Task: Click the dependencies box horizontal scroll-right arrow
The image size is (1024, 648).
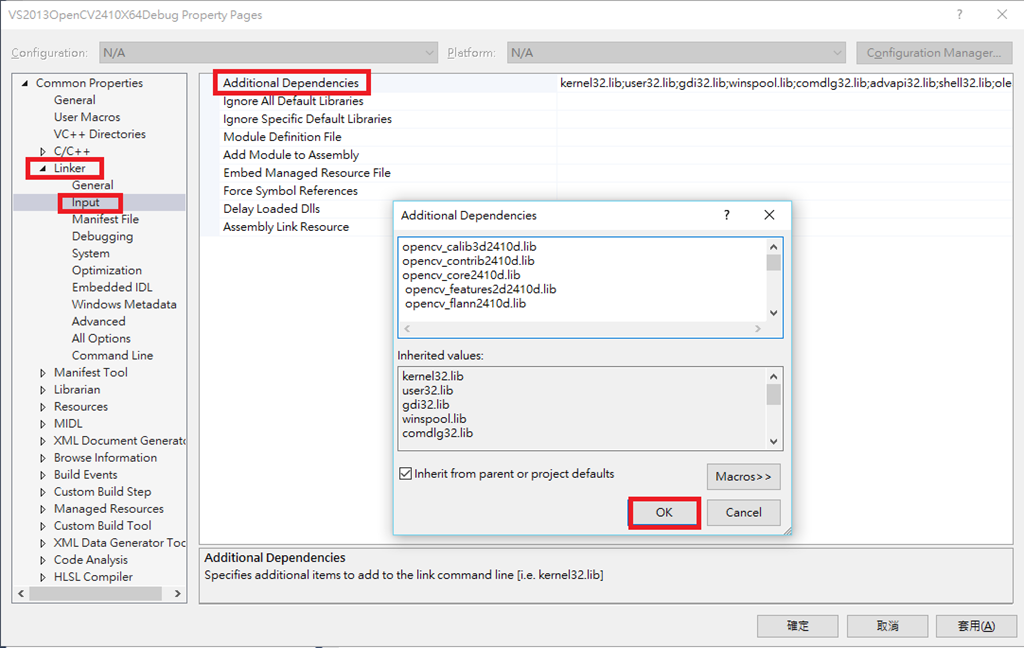Action: coord(758,329)
